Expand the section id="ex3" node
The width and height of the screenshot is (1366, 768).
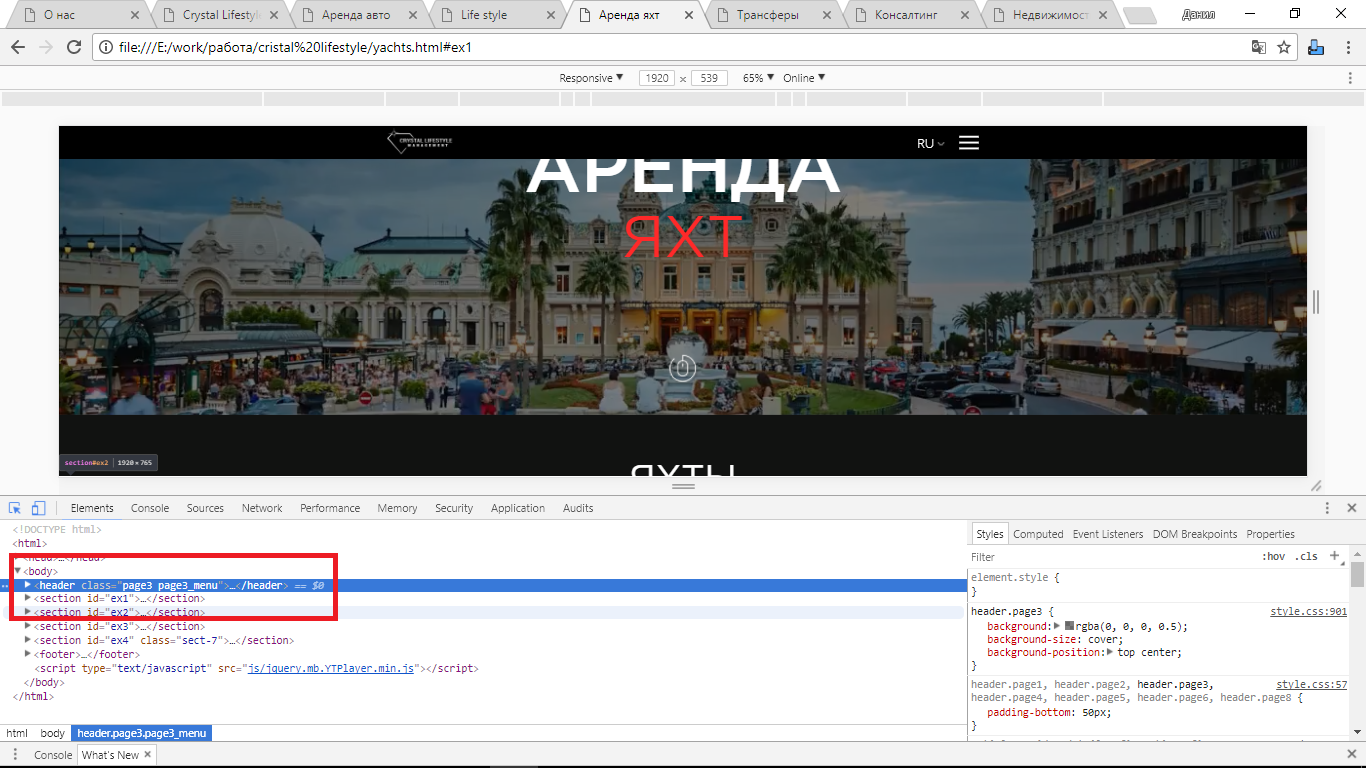[28, 626]
